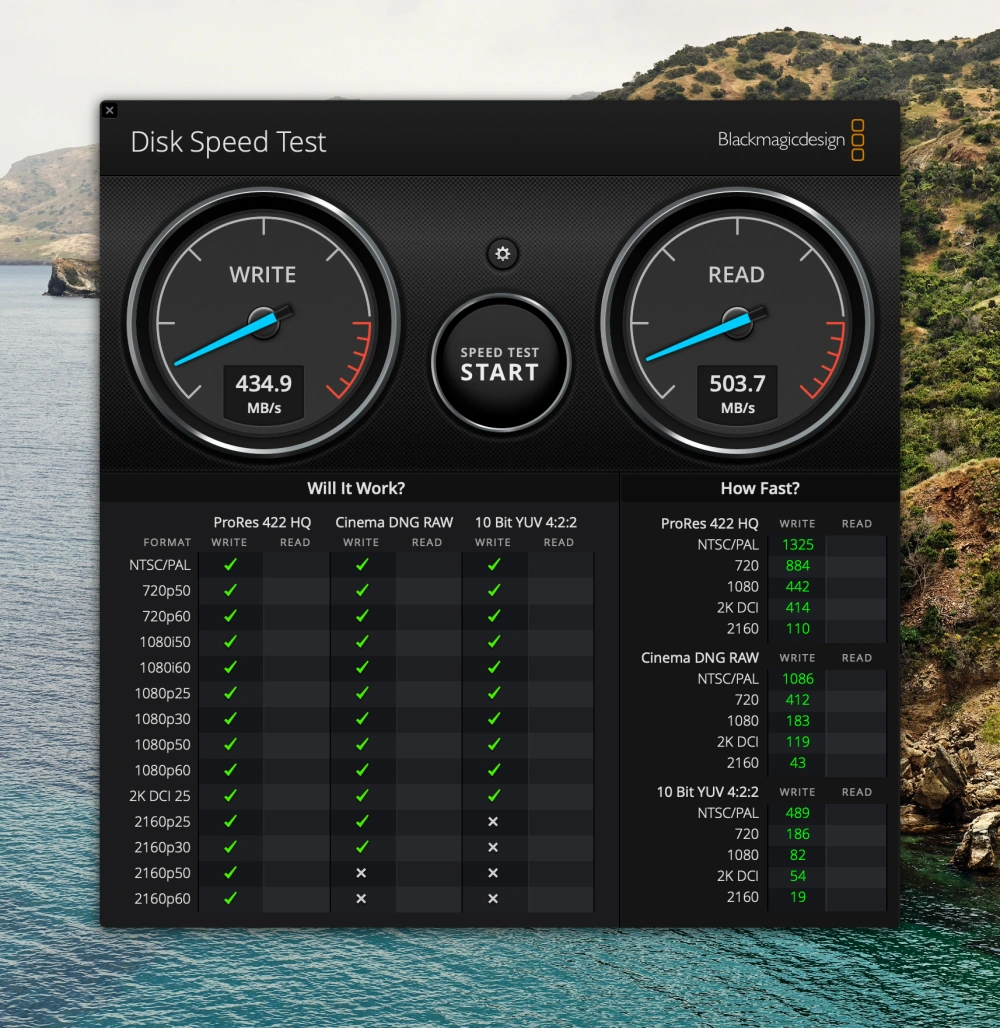This screenshot has width=1000, height=1028.
Task: Click 10 Bit YUV 720 write value 186
Action: (797, 834)
